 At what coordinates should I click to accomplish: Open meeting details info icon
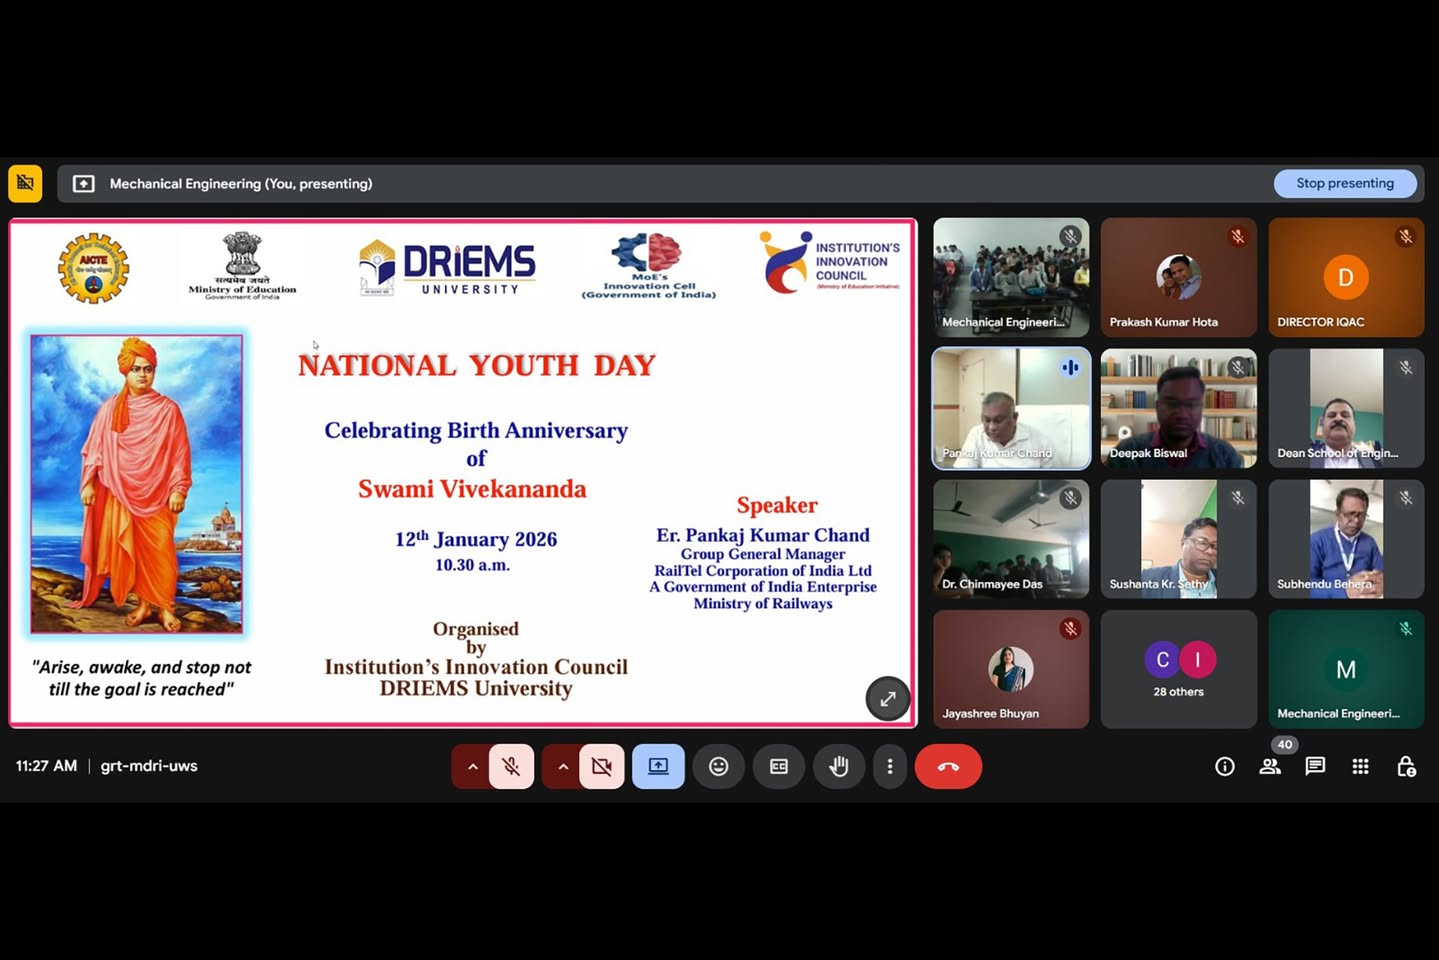click(x=1224, y=766)
